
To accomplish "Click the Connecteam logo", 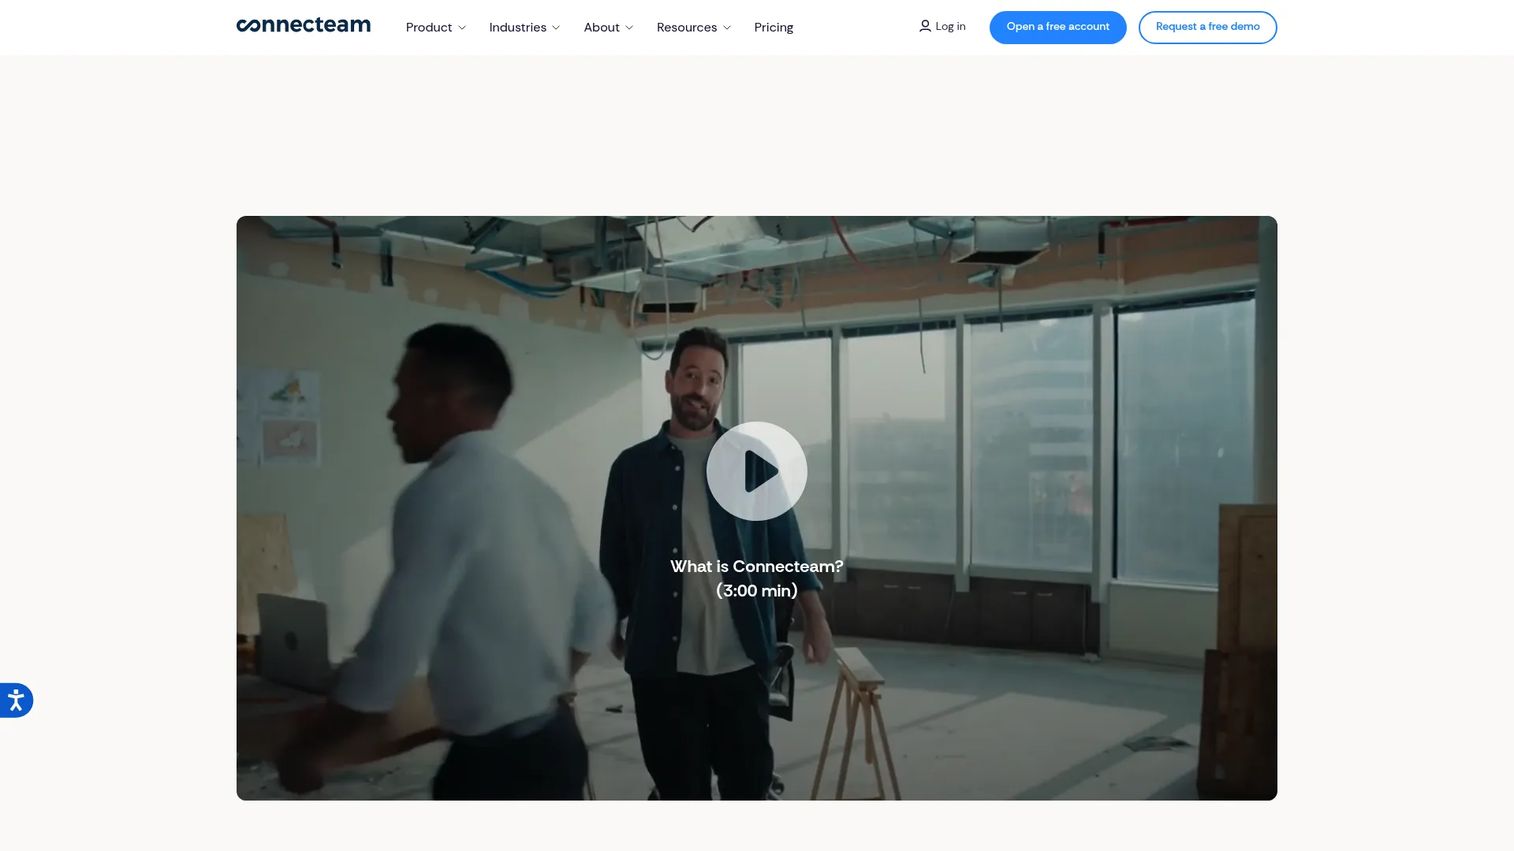I will tap(303, 26).
